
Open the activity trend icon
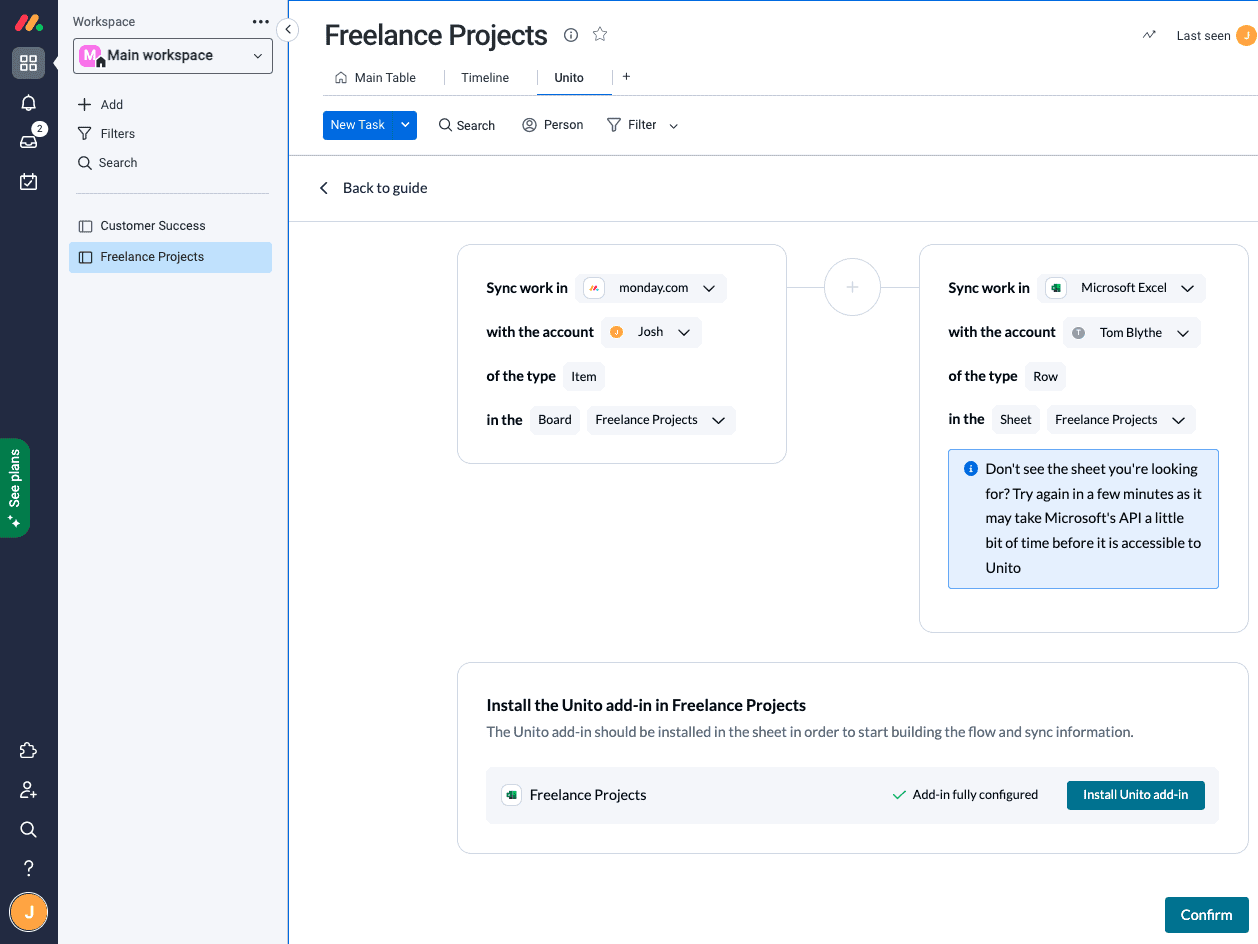click(1149, 35)
